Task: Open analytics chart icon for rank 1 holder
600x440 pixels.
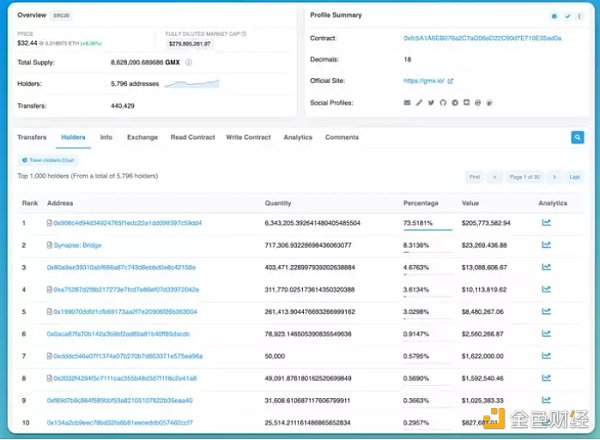Action: tap(546, 222)
